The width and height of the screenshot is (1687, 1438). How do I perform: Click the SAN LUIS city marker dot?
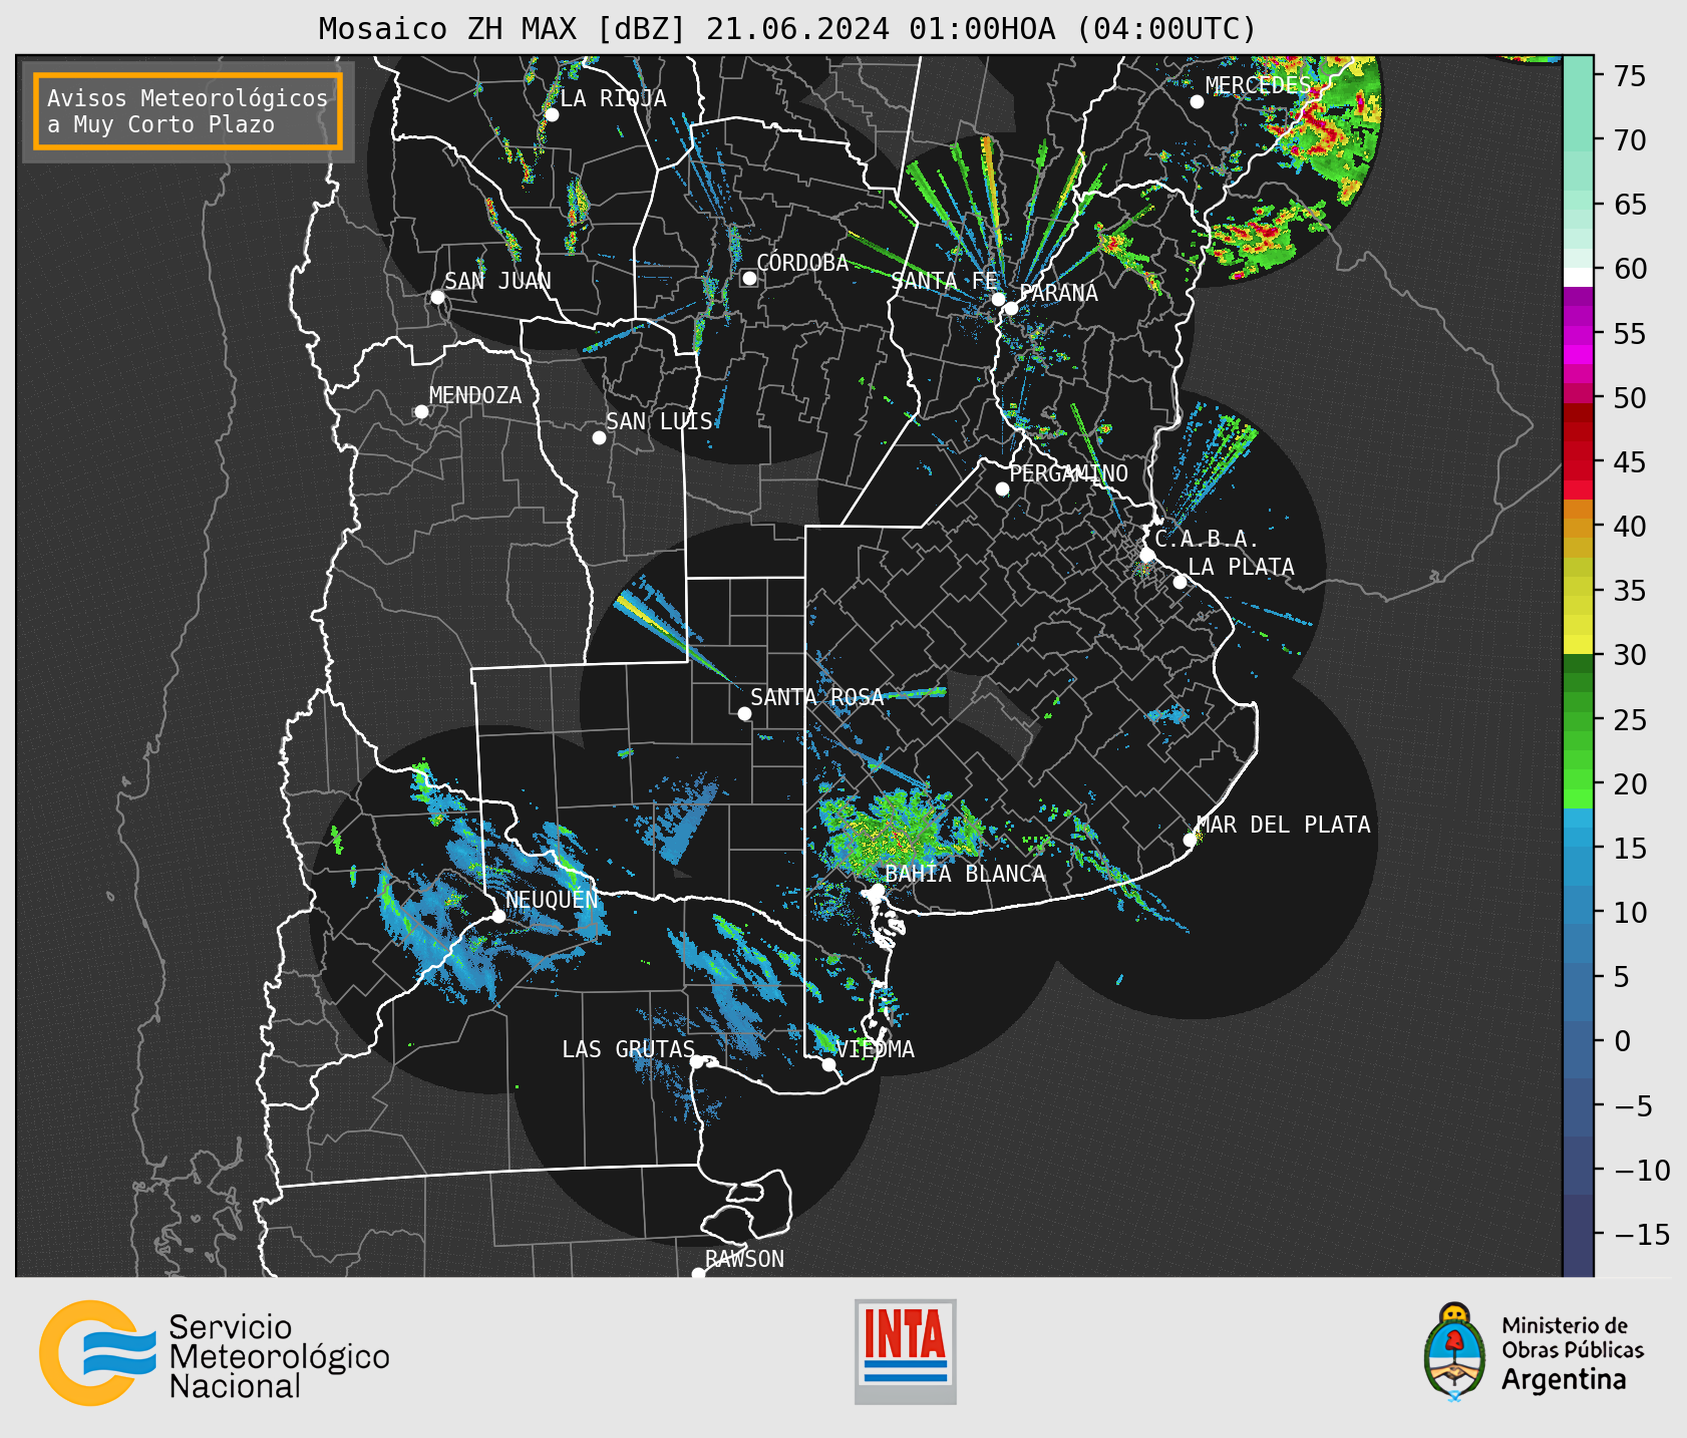click(x=599, y=438)
